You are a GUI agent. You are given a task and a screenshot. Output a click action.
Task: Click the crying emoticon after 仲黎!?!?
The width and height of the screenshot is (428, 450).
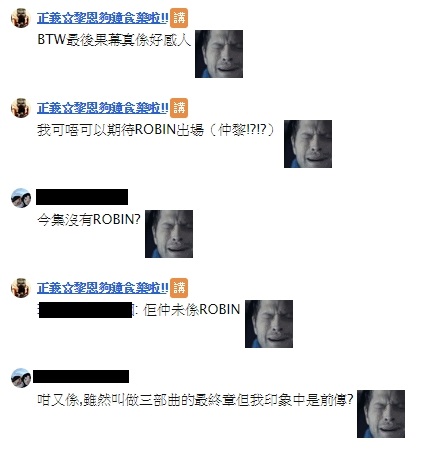[x=308, y=144]
